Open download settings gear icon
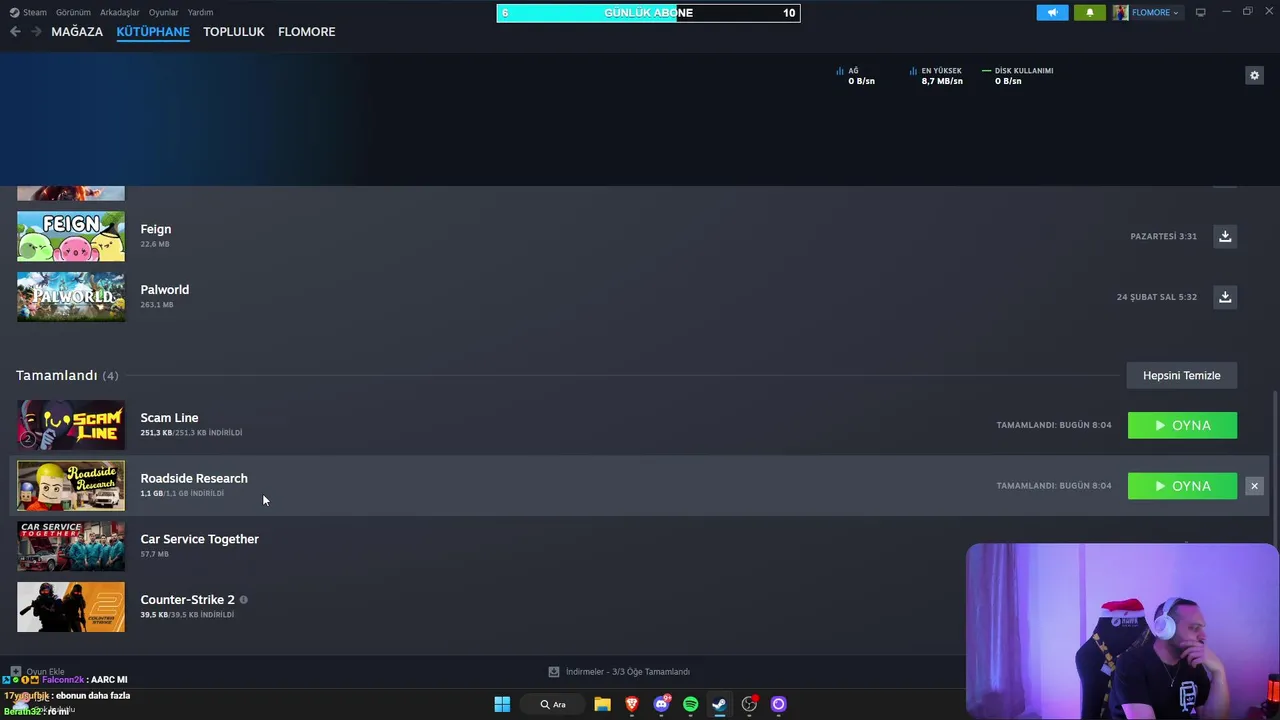This screenshot has height=720, width=1280. tap(1254, 75)
